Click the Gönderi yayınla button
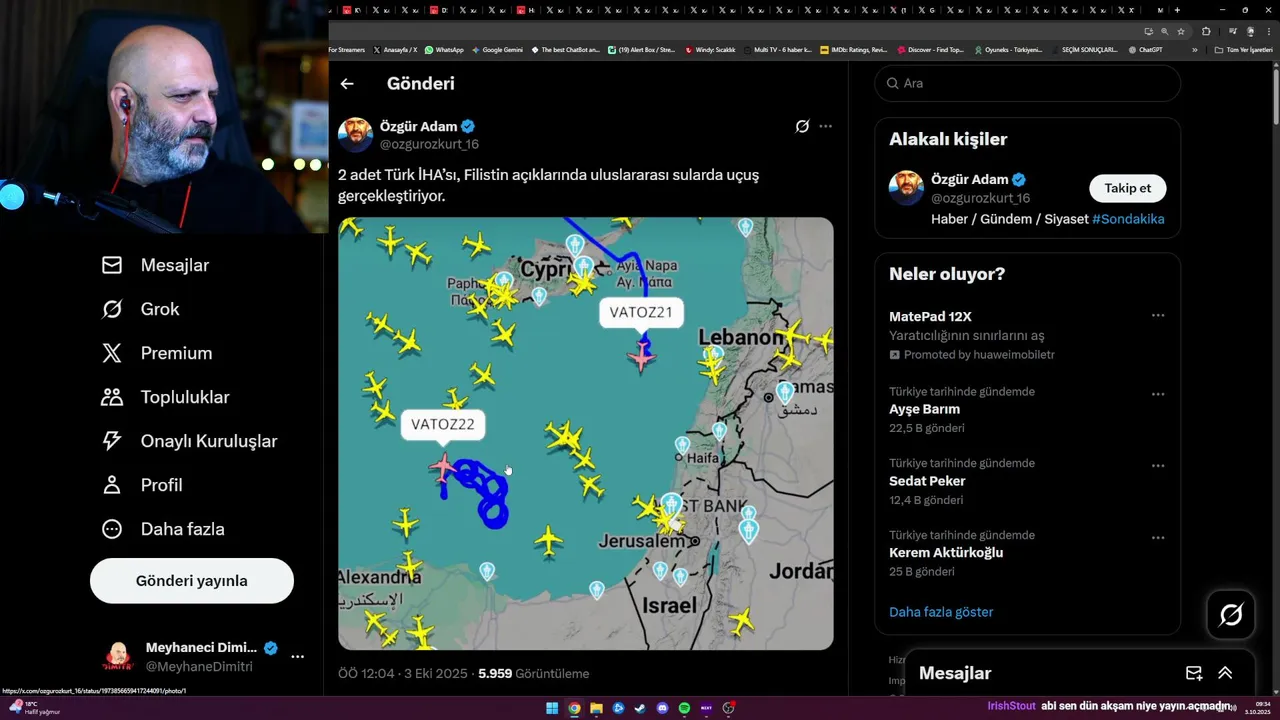Viewport: 1280px width, 720px height. tap(192, 581)
